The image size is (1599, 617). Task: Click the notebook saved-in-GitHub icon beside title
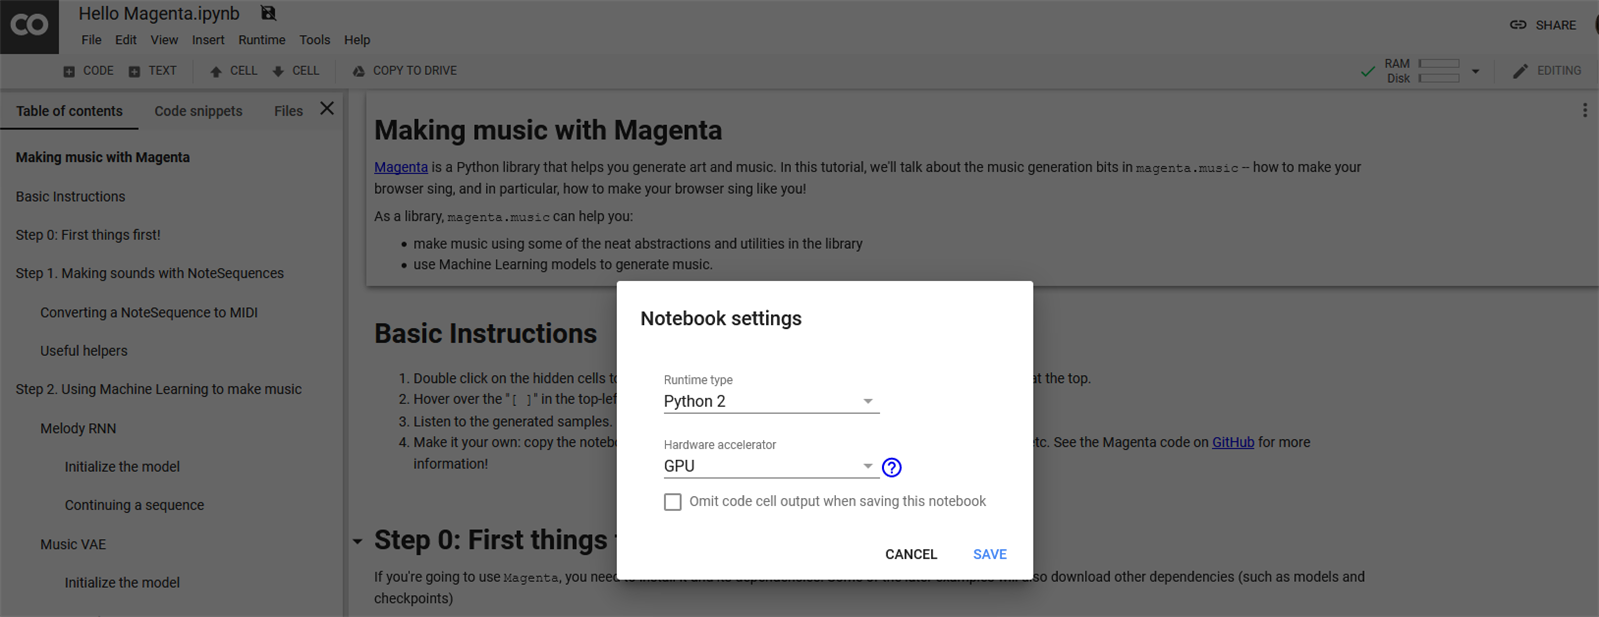(268, 13)
